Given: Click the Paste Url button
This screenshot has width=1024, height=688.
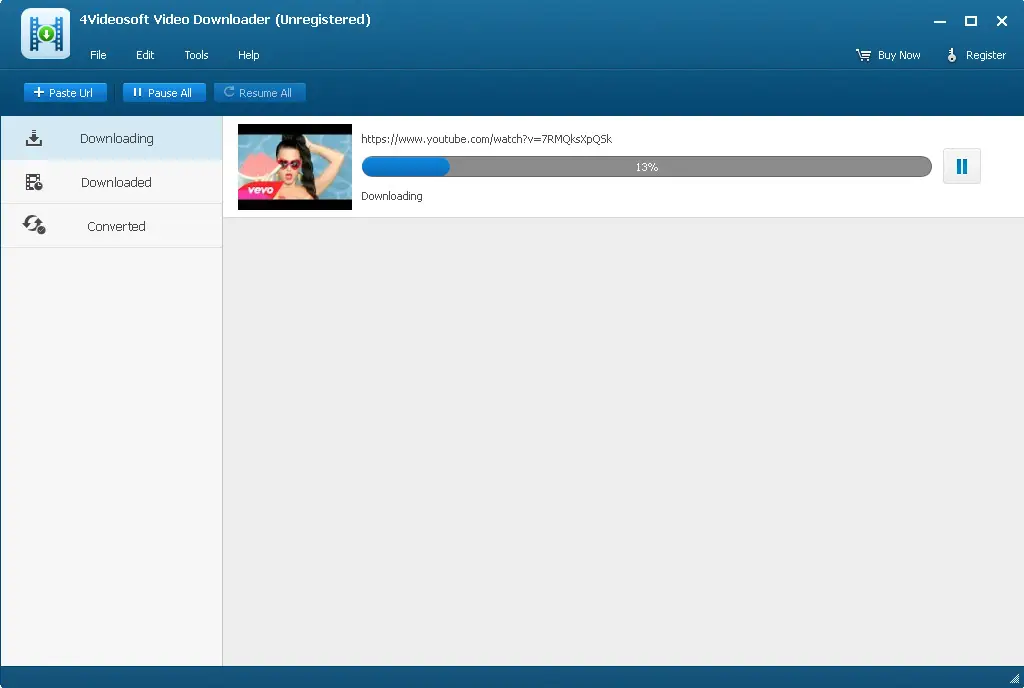Looking at the screenshot, I should pos(65,93).
